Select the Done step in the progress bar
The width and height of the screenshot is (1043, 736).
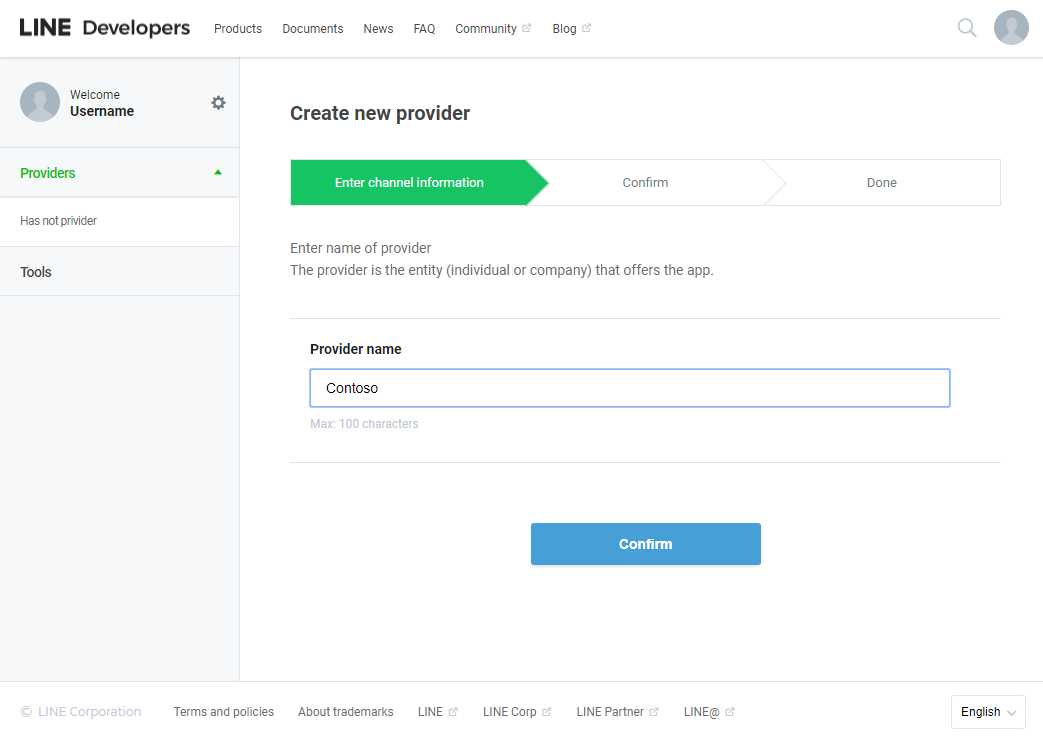click(x=881, y=182)
